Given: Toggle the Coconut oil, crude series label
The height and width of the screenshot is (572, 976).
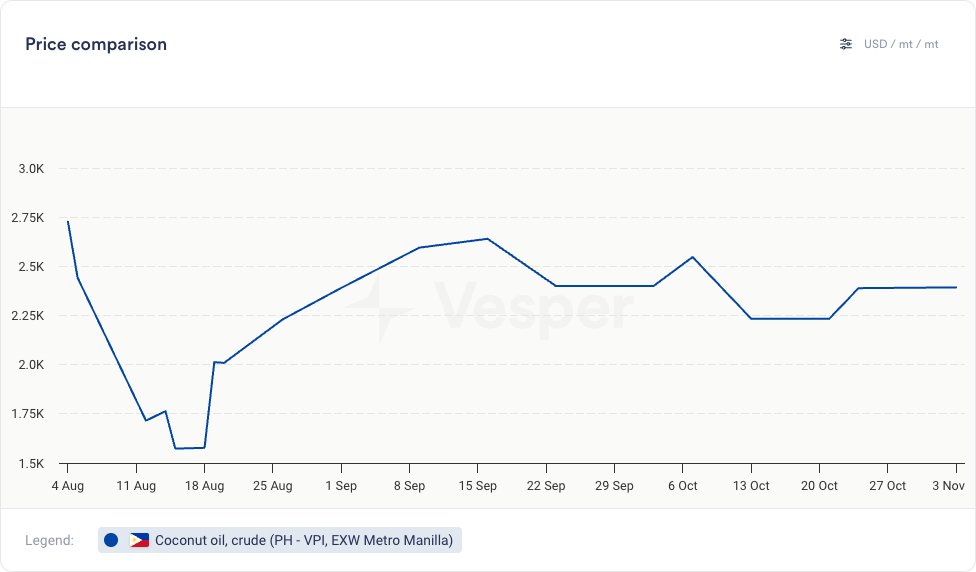Looking at the screenshot, I should (304, 540).
